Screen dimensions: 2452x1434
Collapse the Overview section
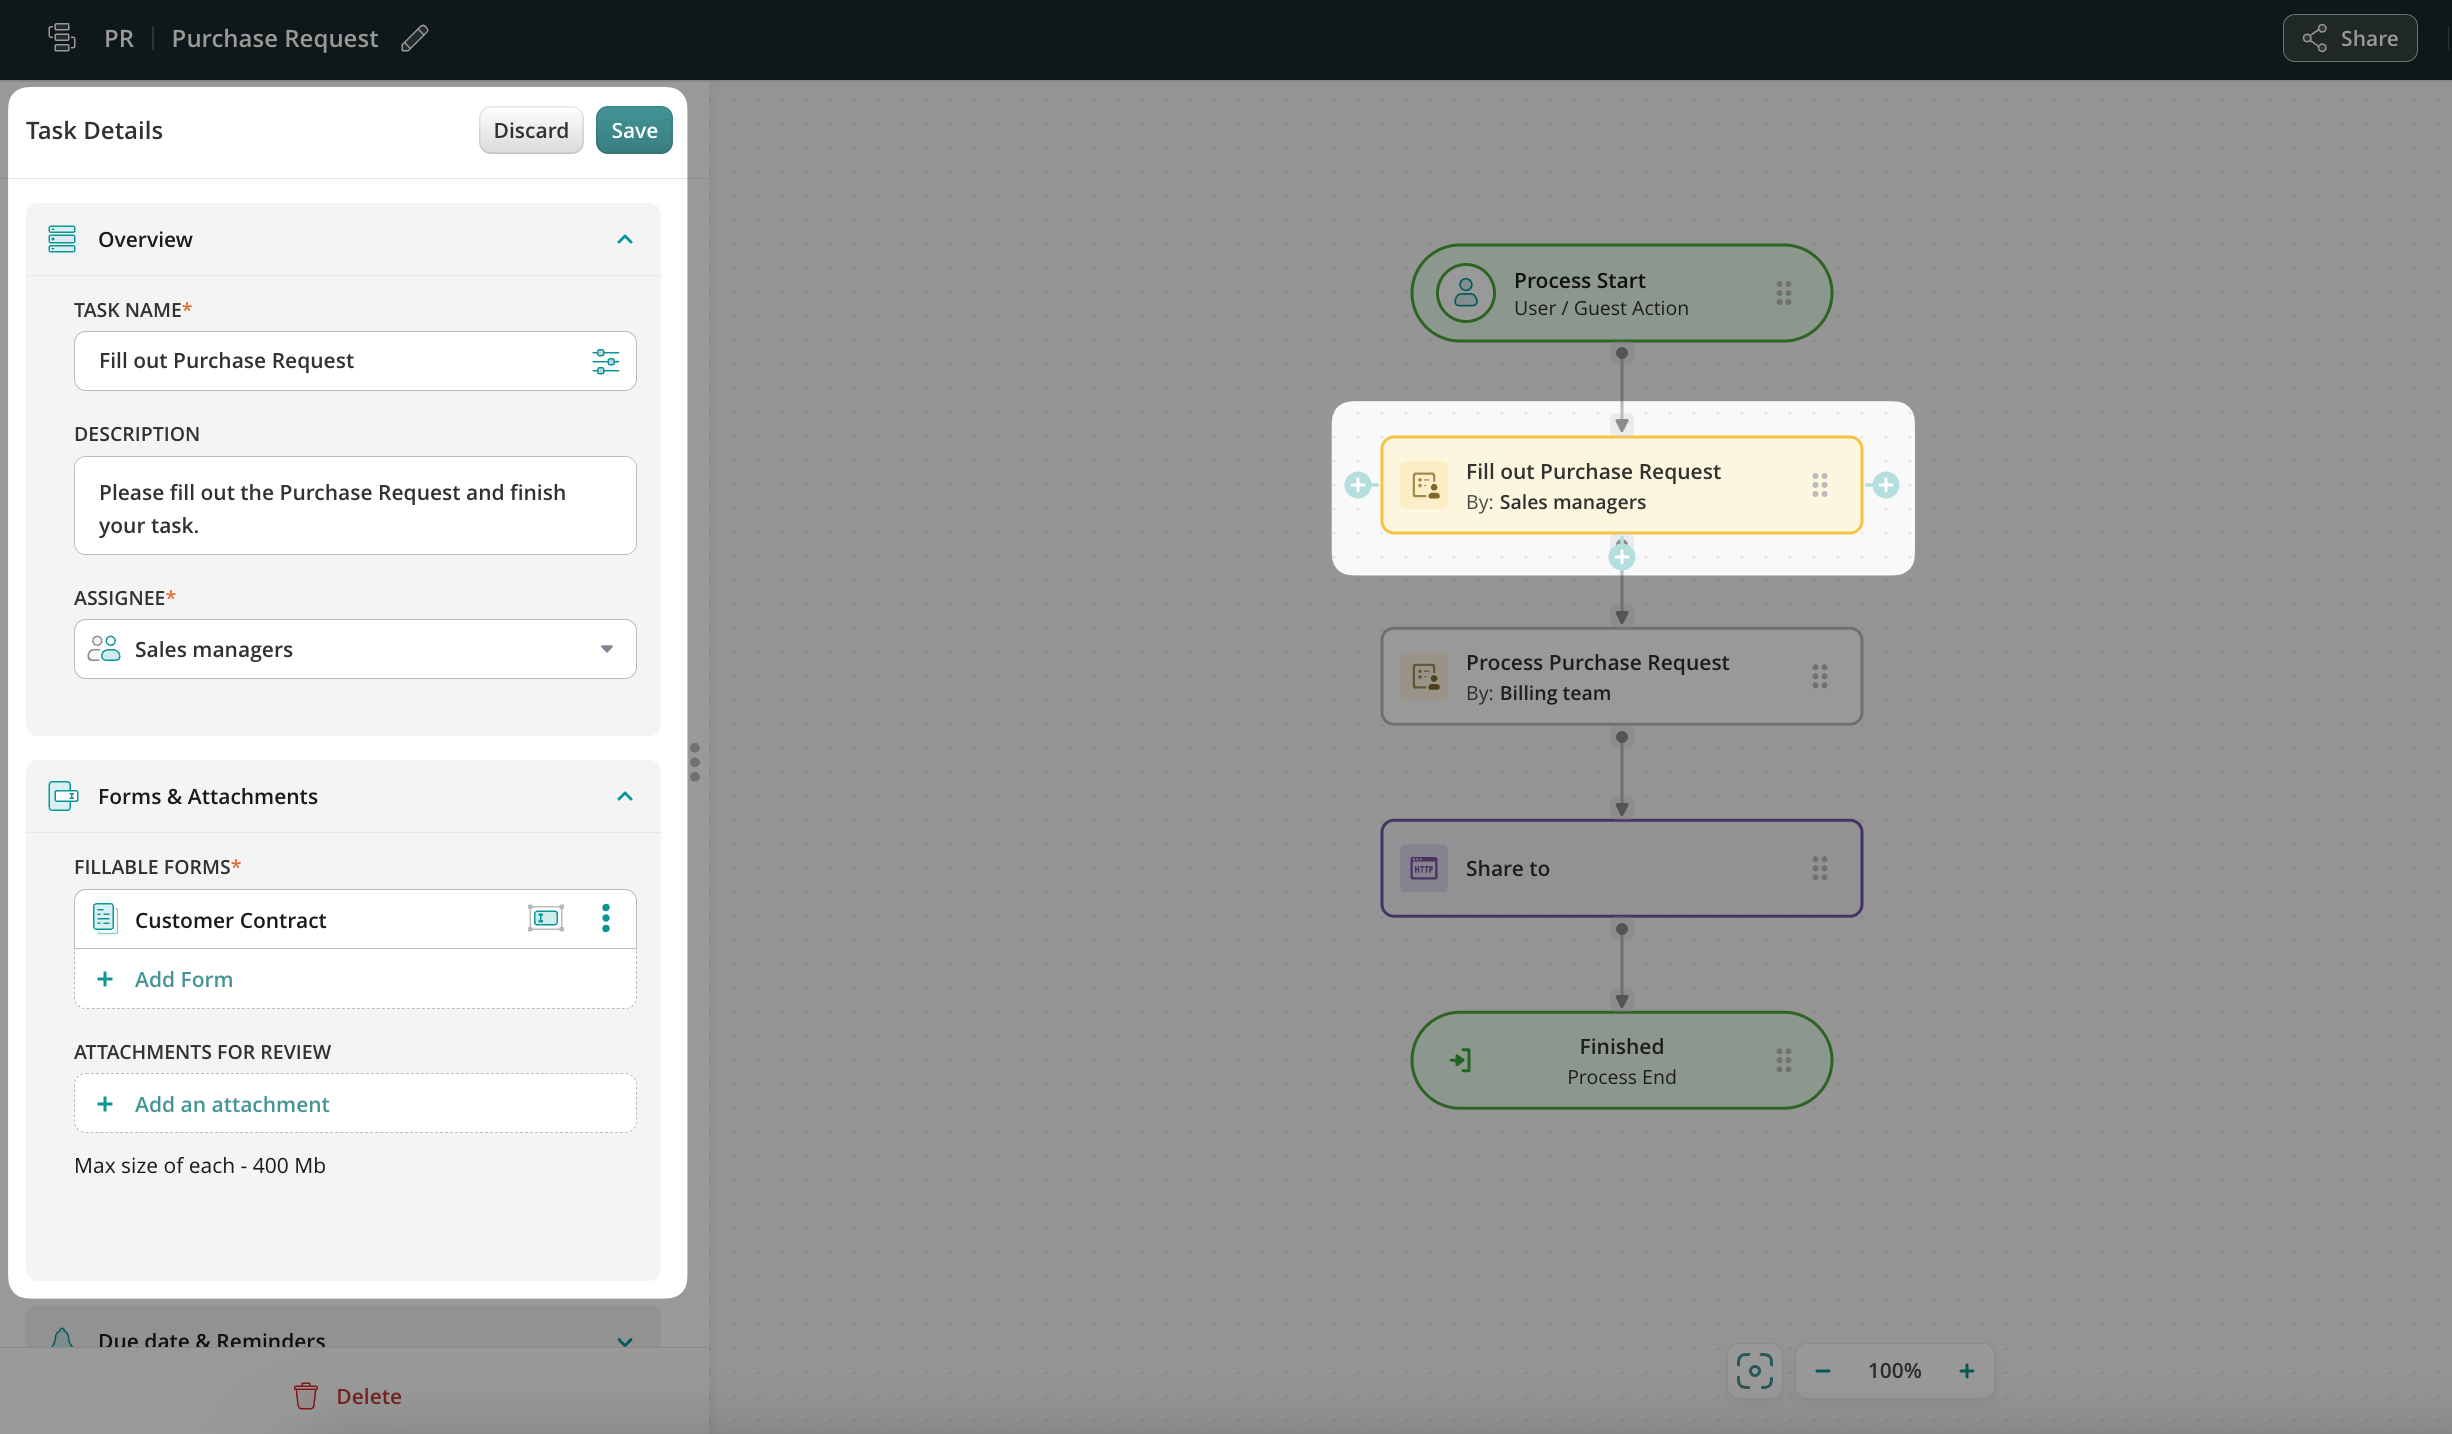[624, 239]
